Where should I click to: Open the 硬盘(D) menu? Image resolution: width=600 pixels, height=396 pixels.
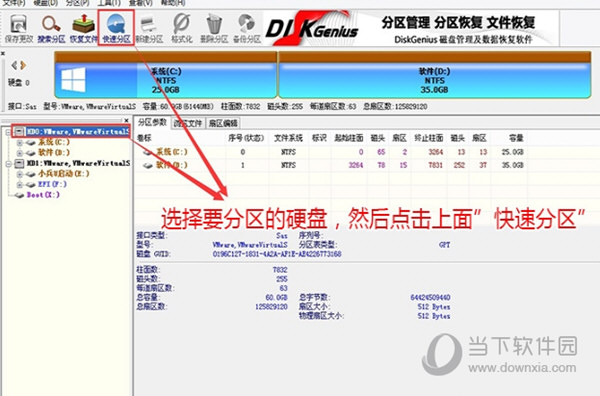point(46,3)
